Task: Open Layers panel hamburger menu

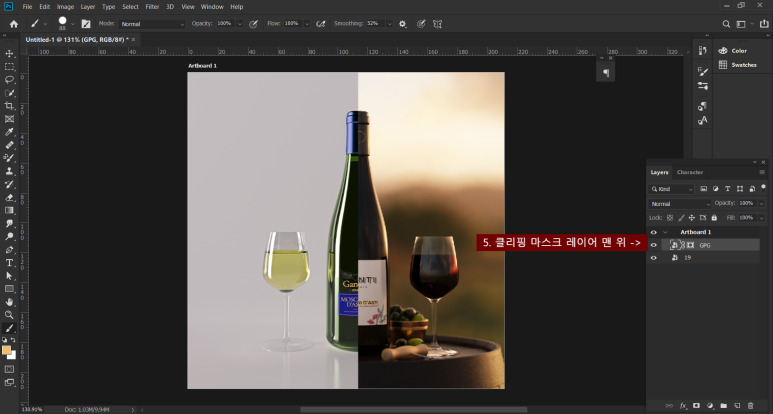Action: [x=762, y=172]
